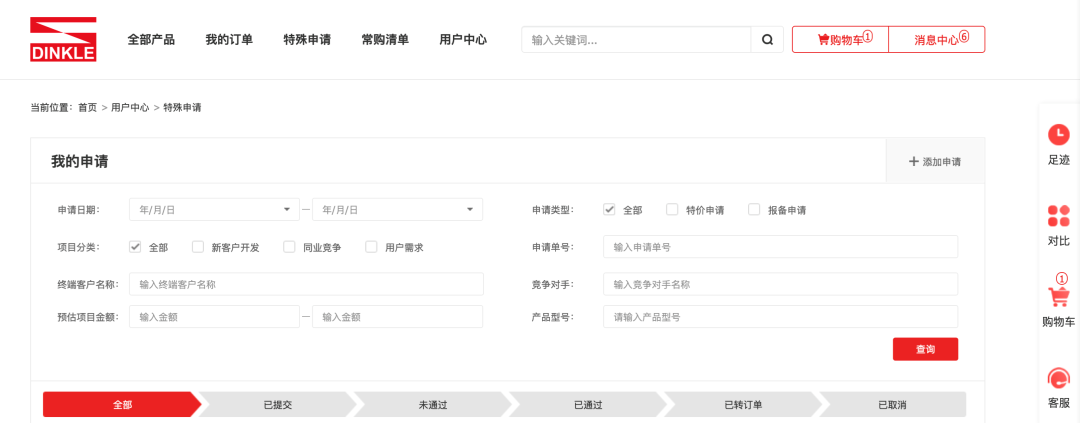
Task: Click the search magnifier icon
Action: click(x=767, y=40)
